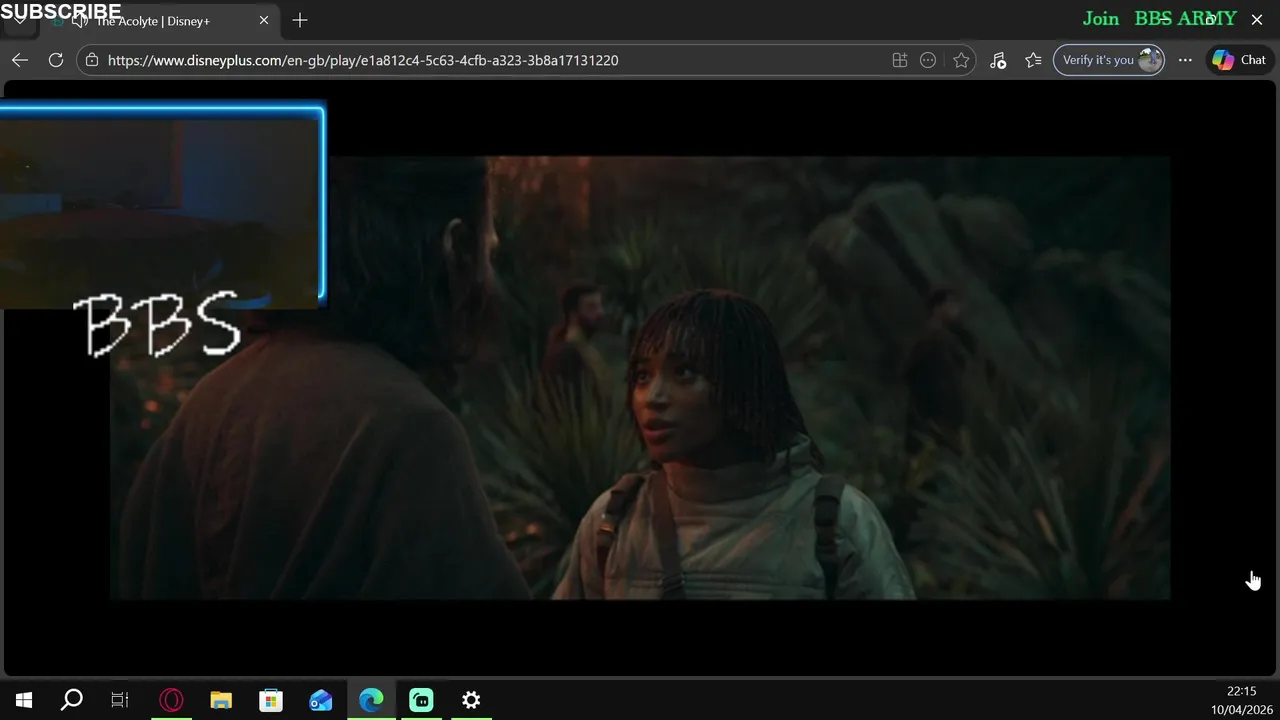Click the Disney+ video player to pause

coord(640,377)
